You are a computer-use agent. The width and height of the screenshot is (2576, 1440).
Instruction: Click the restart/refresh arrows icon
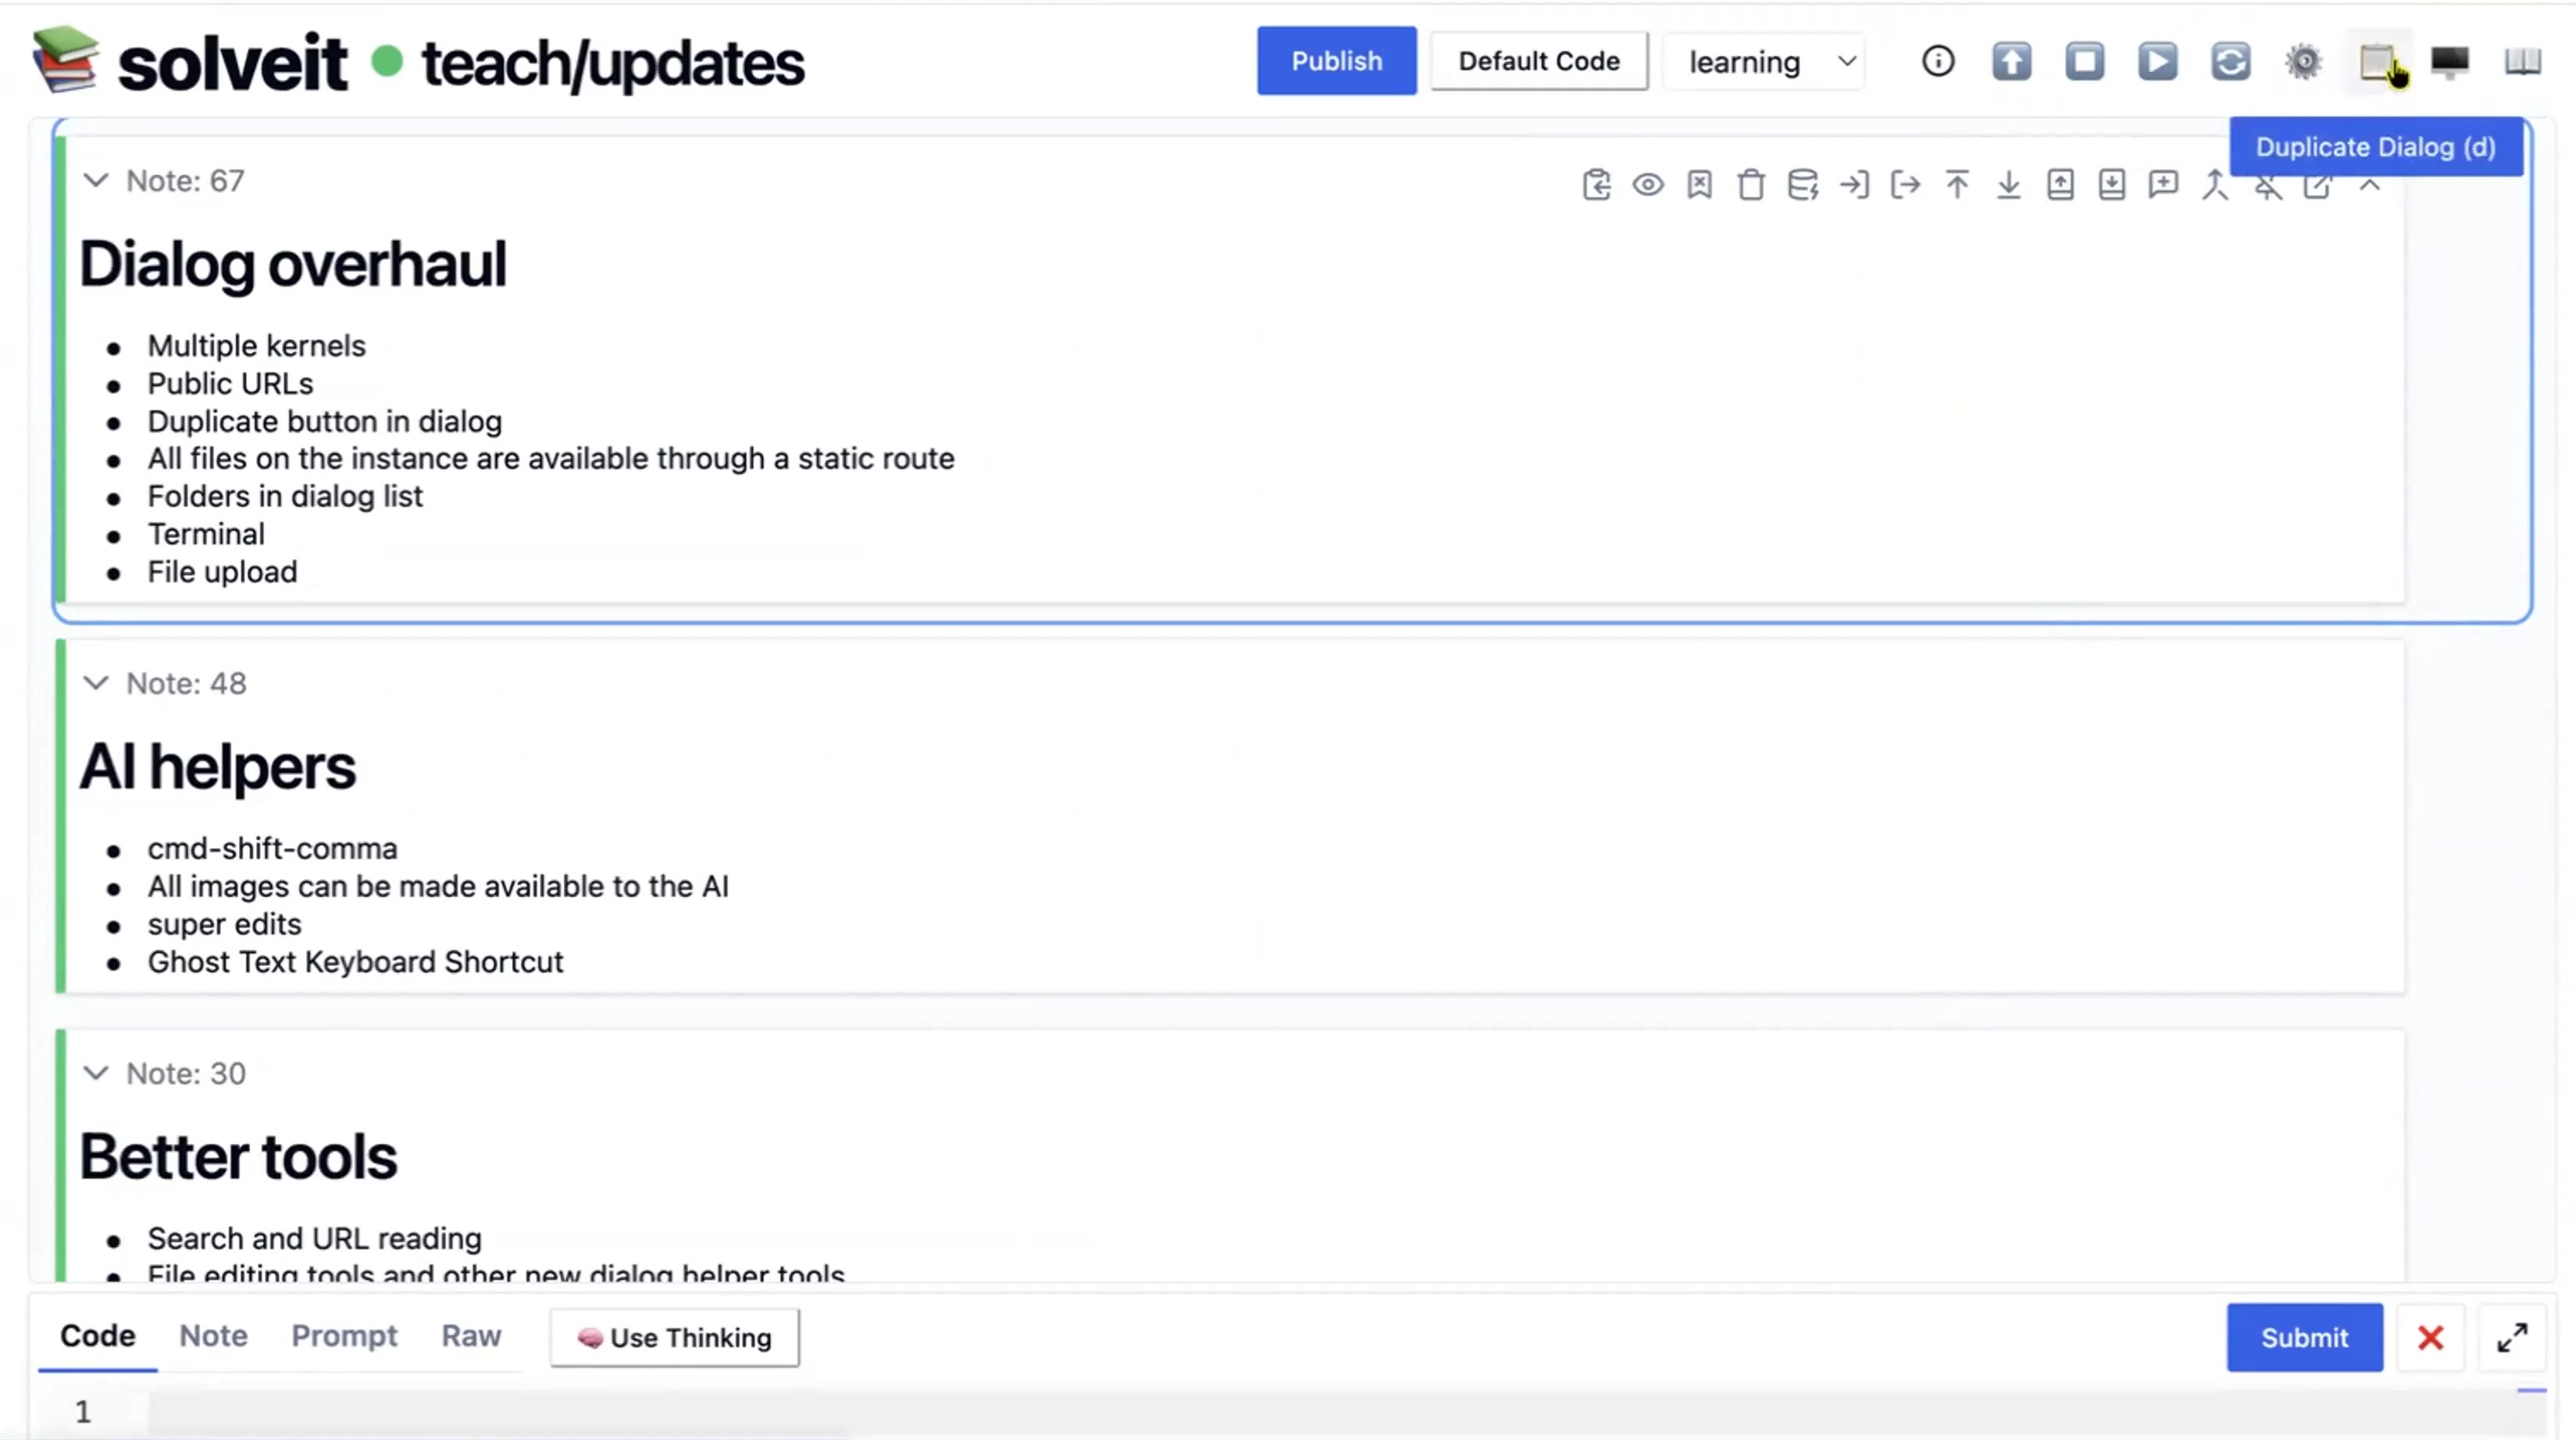[2230, 62]
